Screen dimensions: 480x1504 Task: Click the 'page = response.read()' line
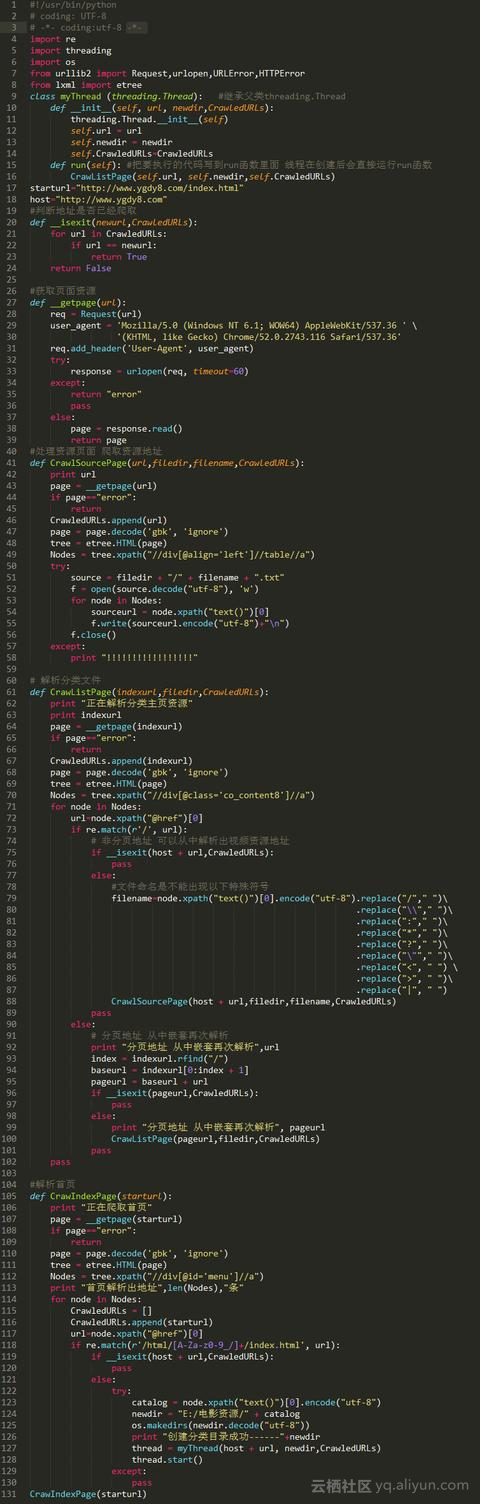click(x=126, y=428)
